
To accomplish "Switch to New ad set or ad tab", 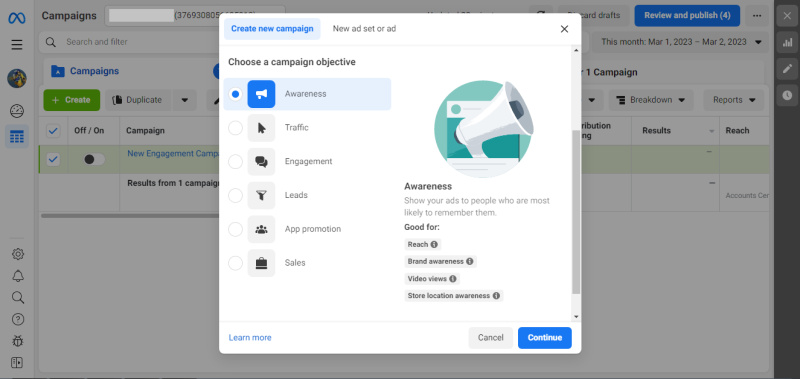I will point(364,29).
